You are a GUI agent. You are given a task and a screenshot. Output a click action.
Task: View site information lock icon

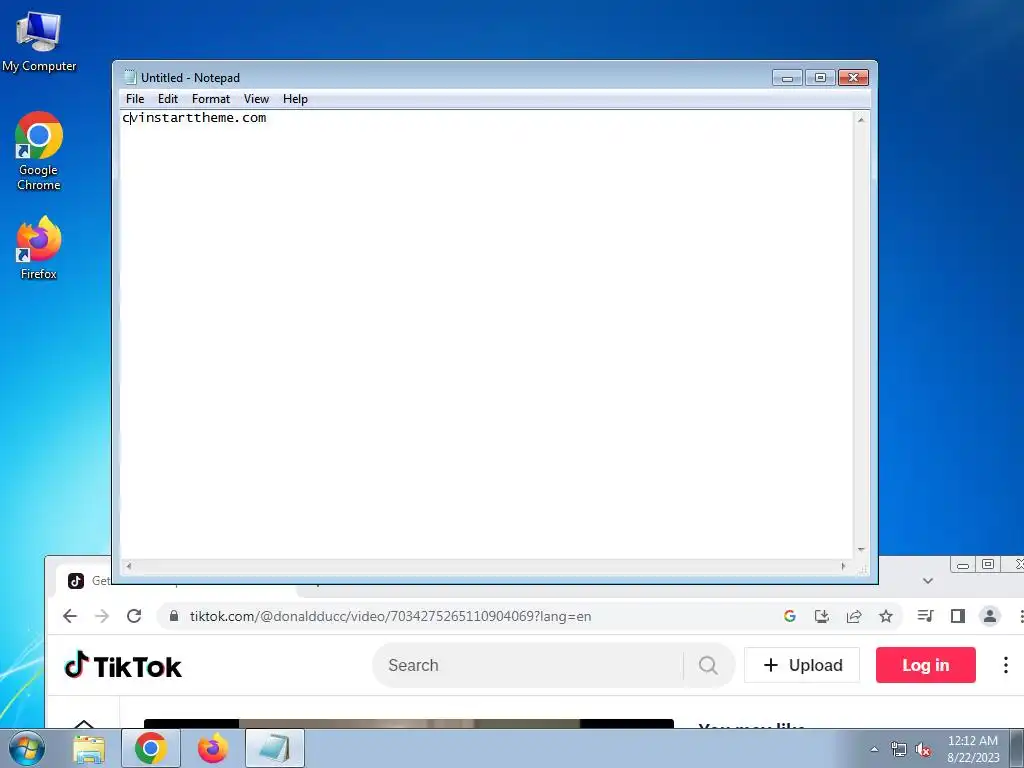[x=174, y=616]
